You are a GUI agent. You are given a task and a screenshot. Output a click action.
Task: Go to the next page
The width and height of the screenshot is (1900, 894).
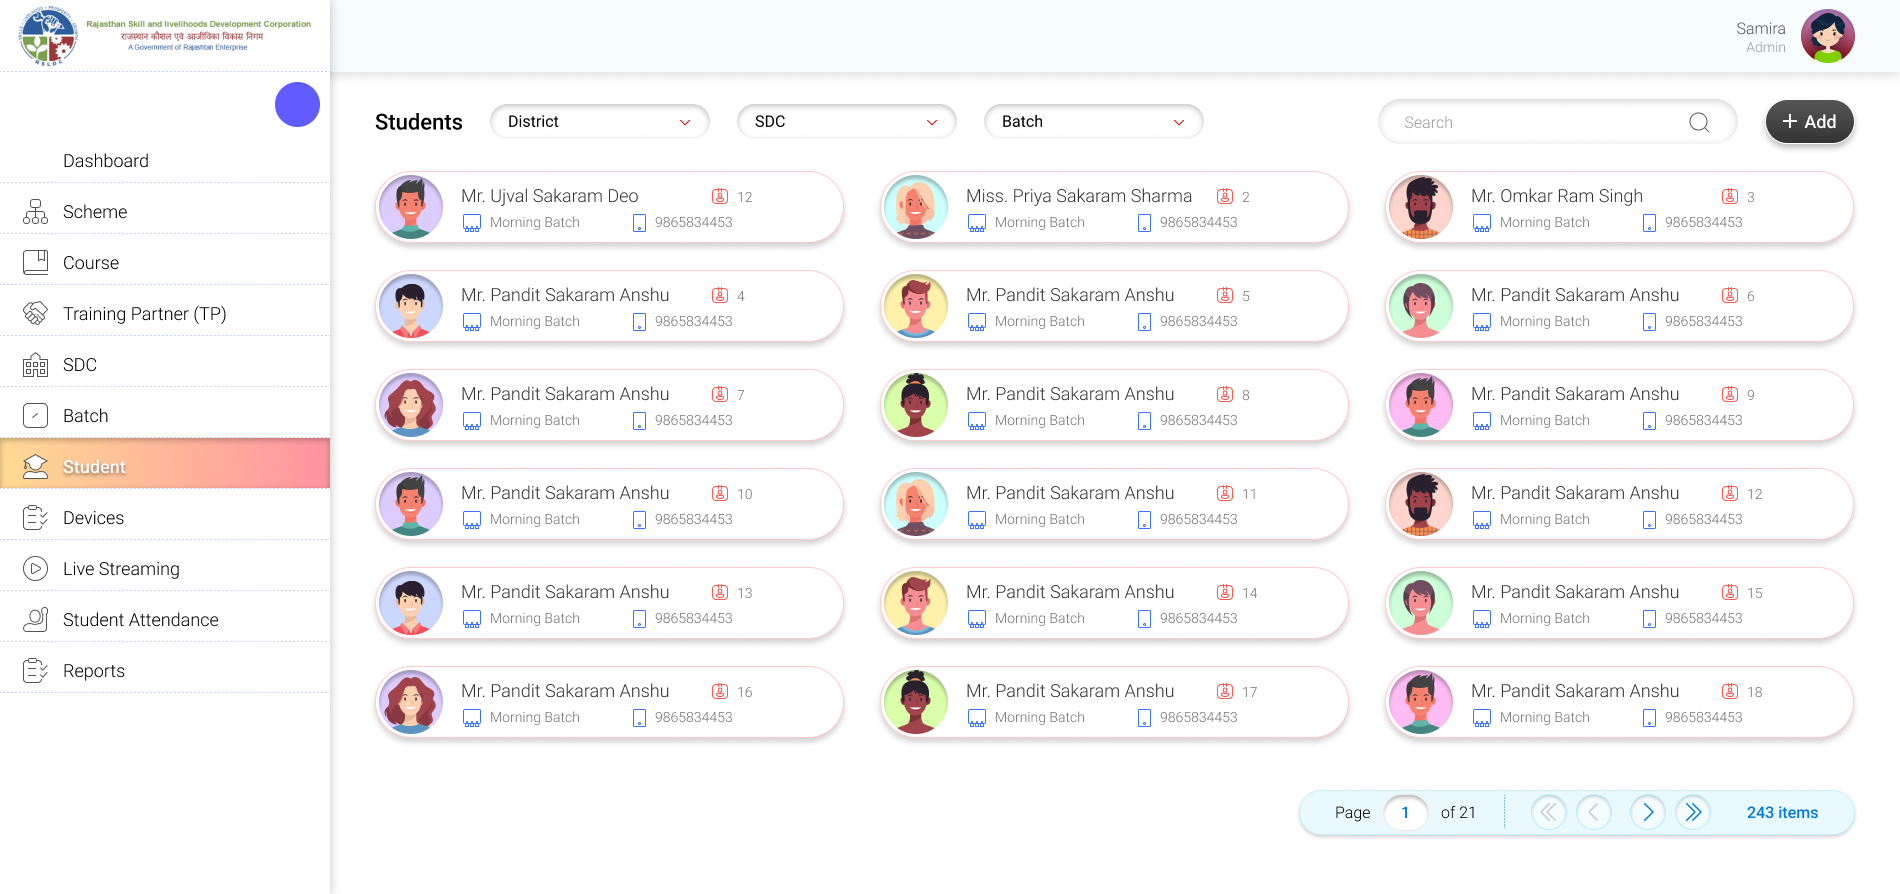[1647, 812]
